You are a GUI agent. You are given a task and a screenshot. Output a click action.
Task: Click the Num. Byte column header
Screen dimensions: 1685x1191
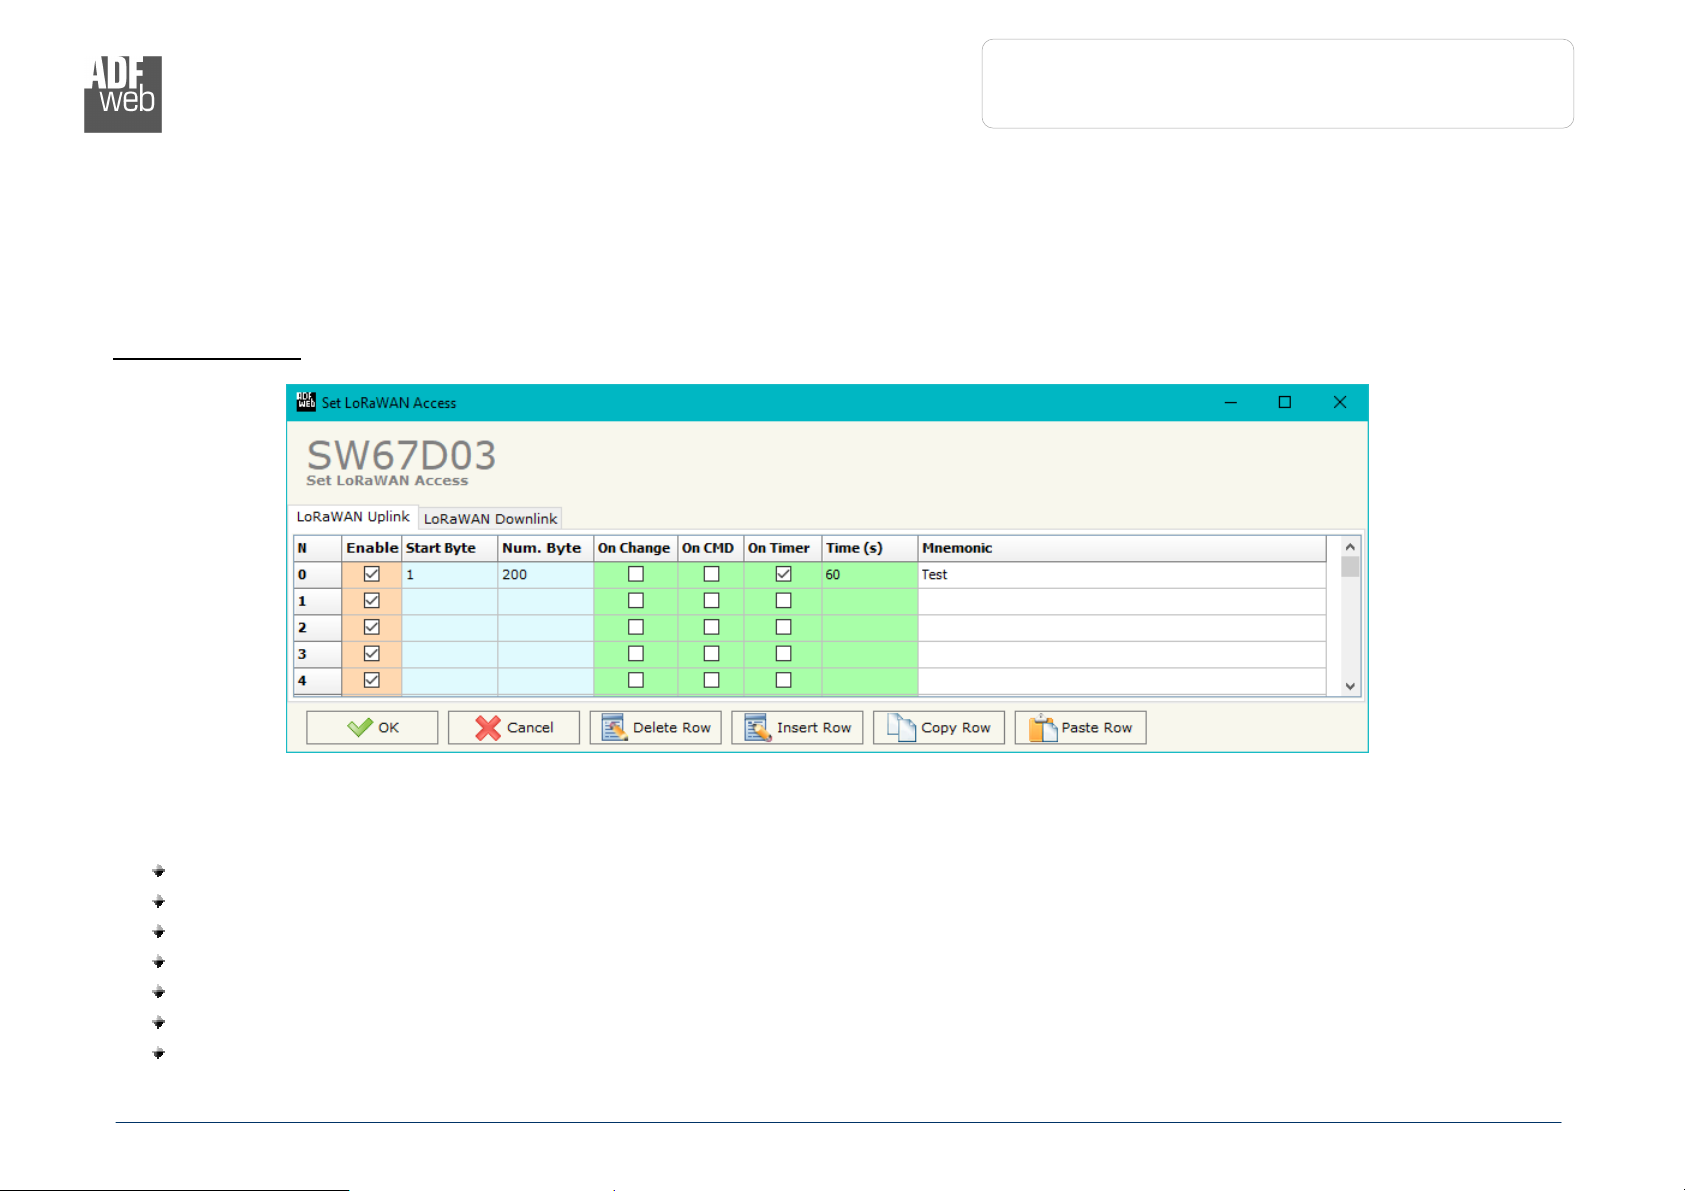pos(546,548)
